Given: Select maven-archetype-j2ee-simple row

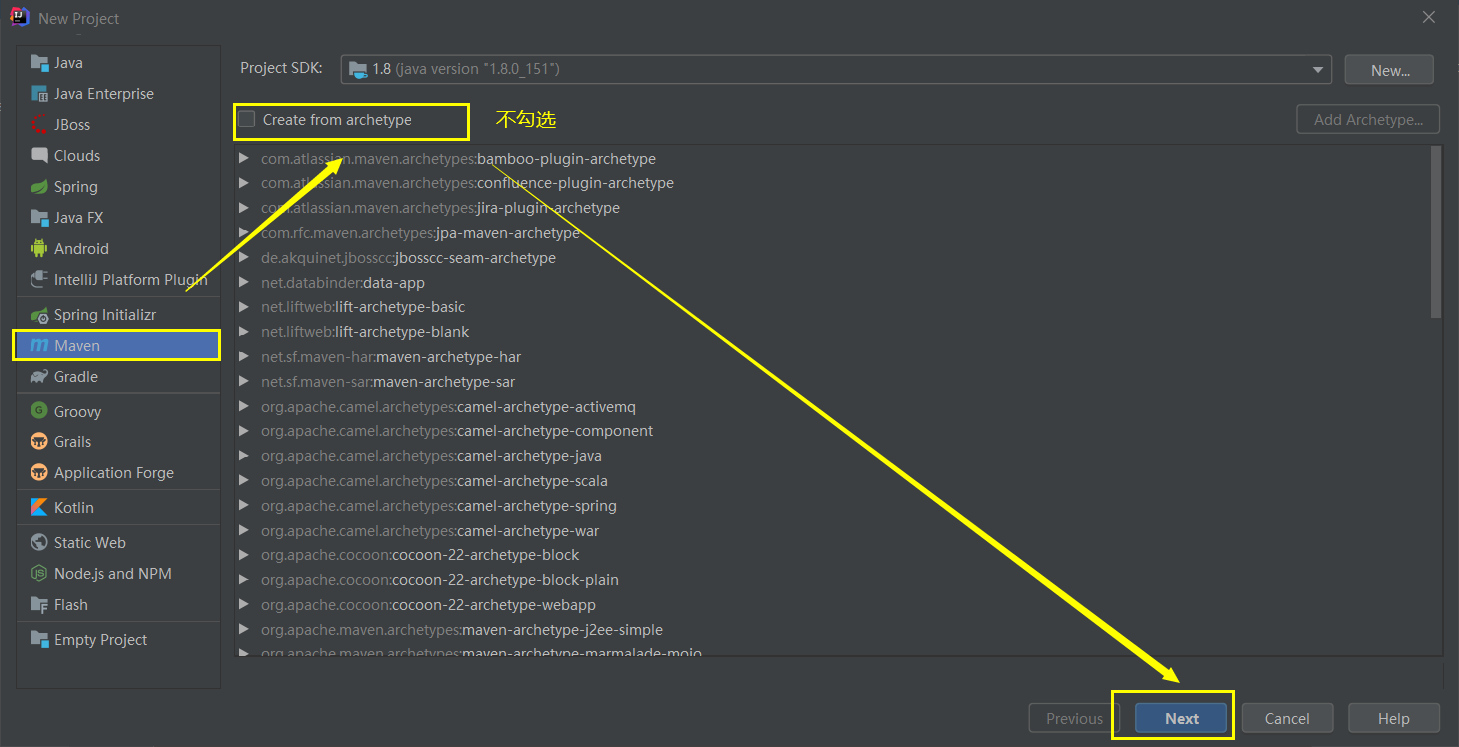Looking at the screenshot, I should (x=831, y=629).
